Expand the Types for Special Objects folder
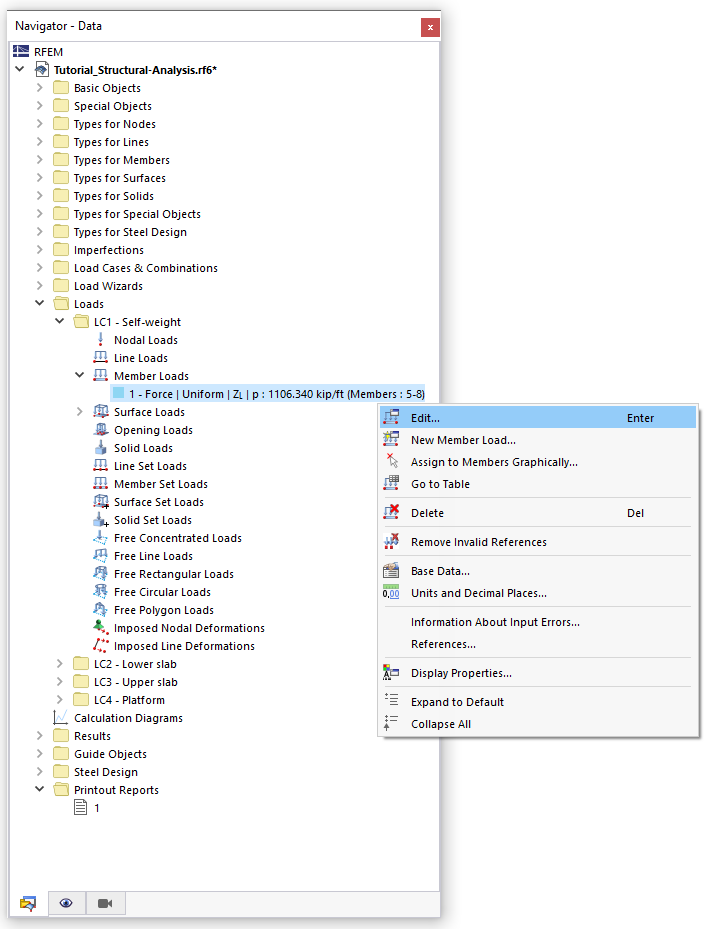The width and height of the screenshot is (707, 929). 40,214
